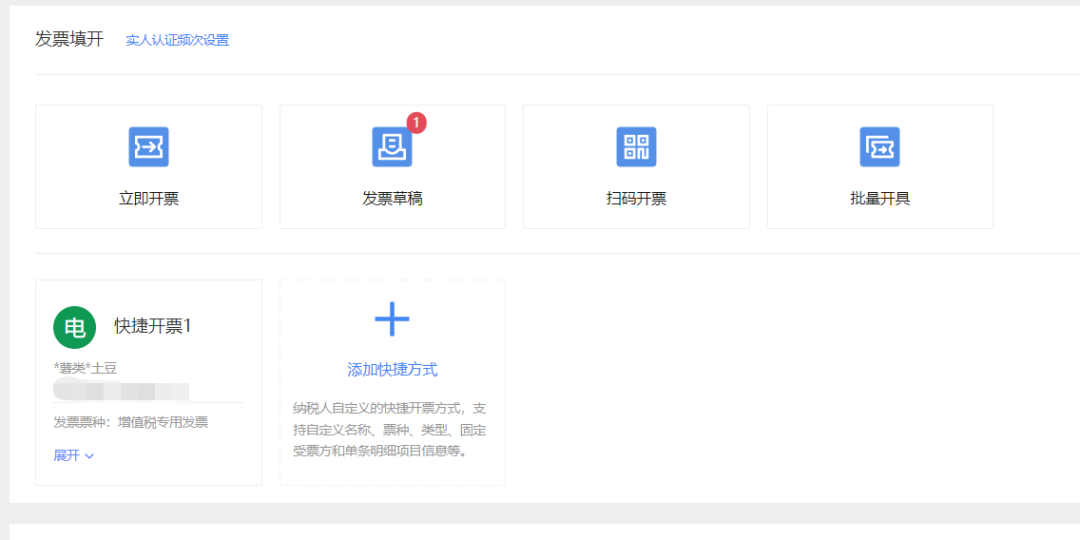This screenshot has width=1080, height=540.
Task: Click the 发票草稿 text label
Action: tap(392, 198)
